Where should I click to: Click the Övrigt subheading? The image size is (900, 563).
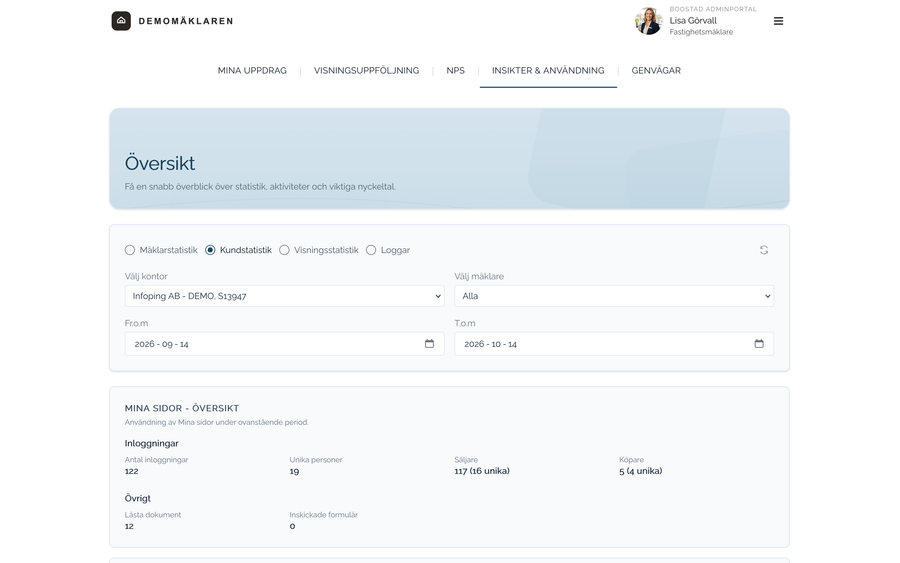138,499
